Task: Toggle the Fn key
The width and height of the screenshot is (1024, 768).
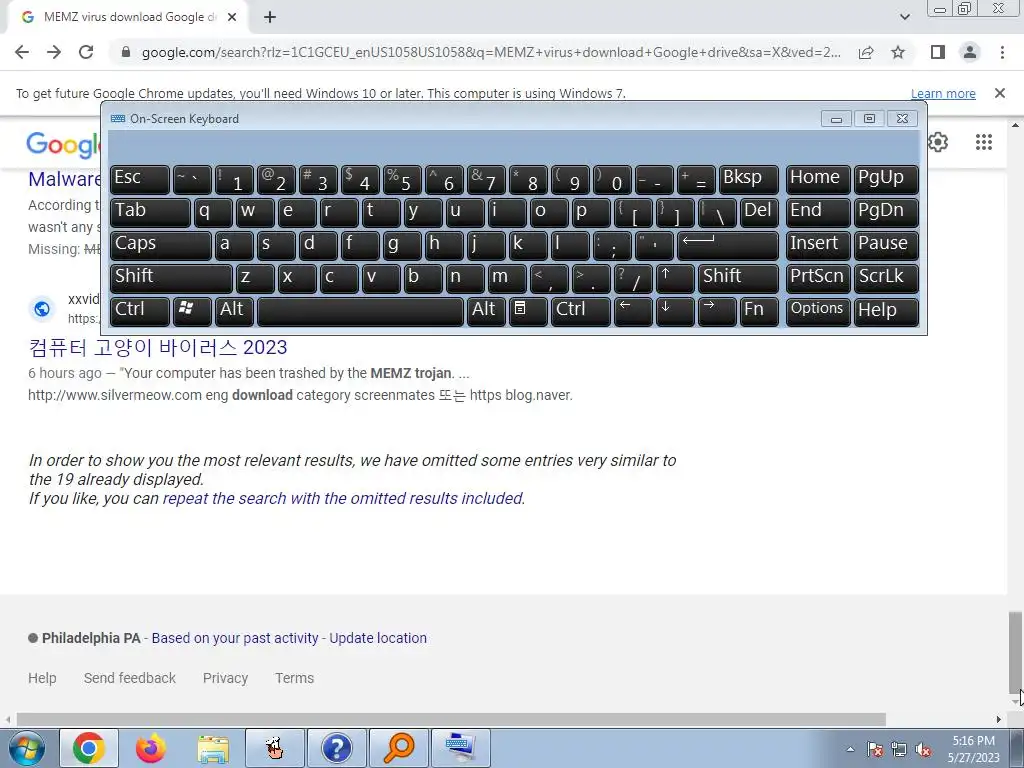Action: [759, 311]
